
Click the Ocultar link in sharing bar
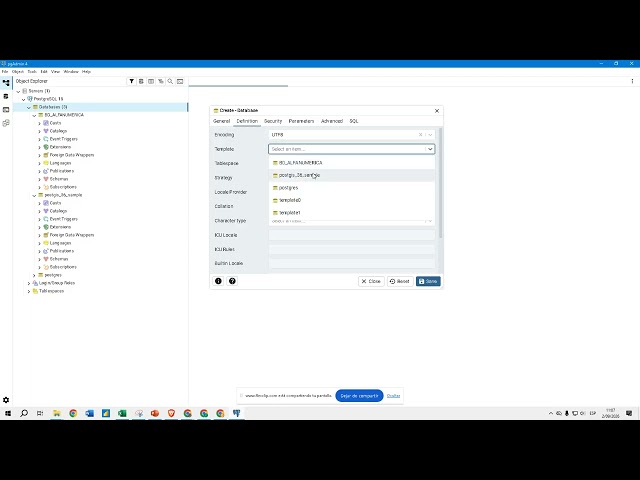click(x=393, y=396)
